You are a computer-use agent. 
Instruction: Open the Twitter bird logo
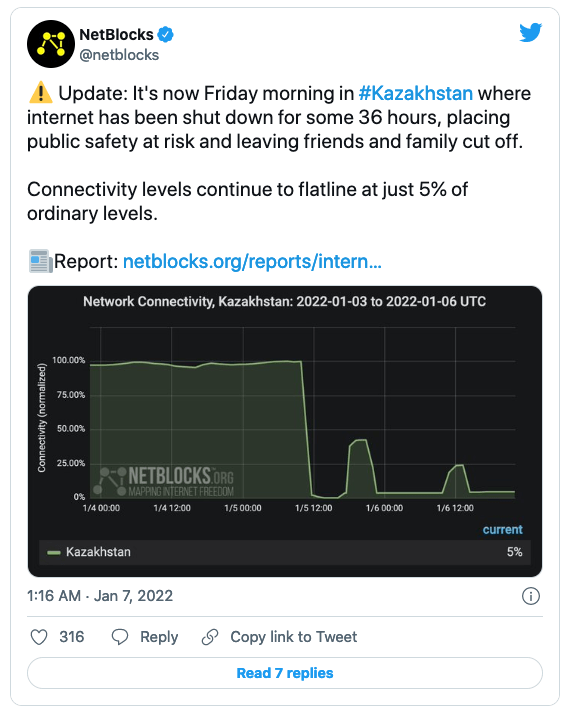[530, 32]
